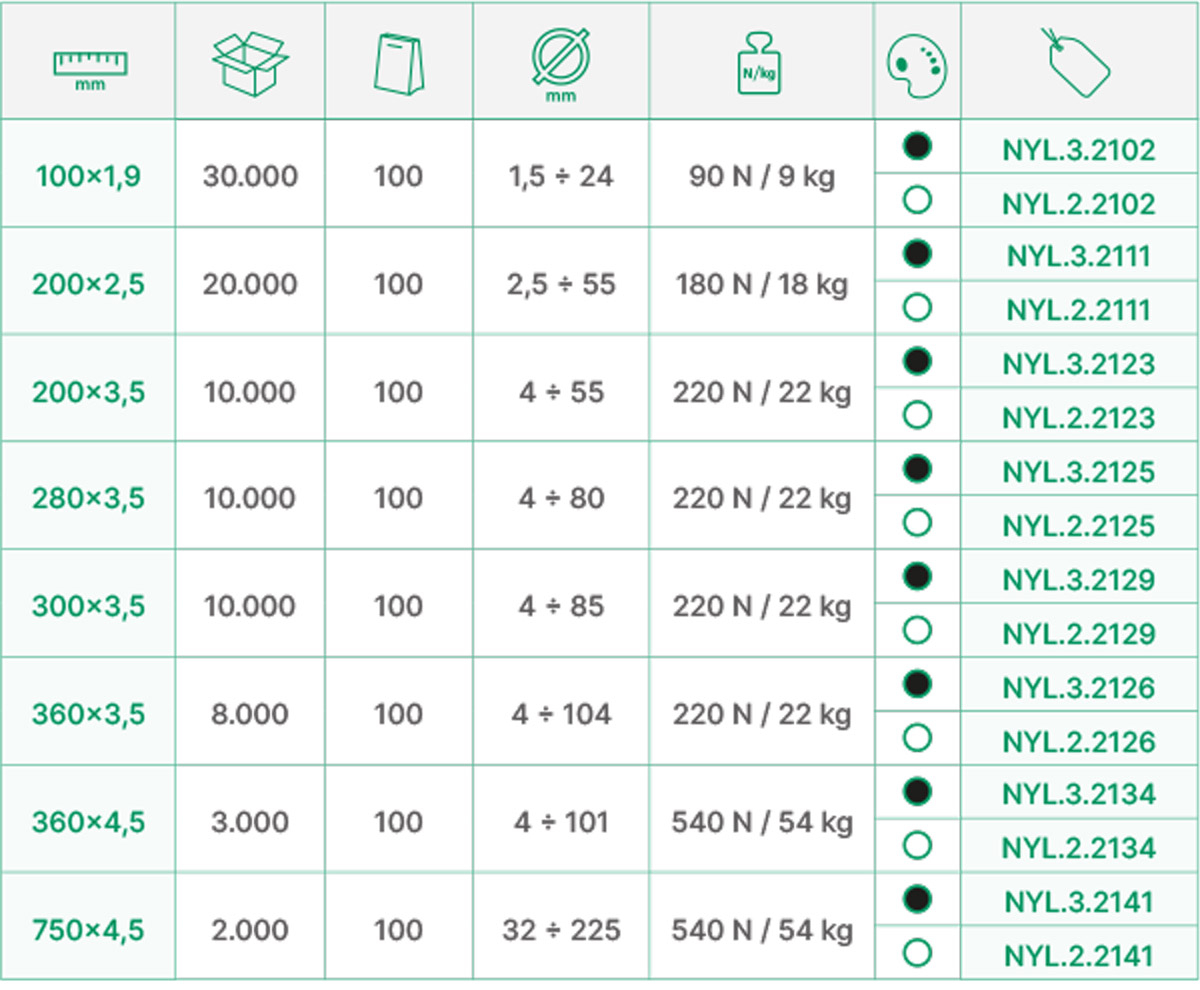Select white color circle for NYL.2.2126

(x=917, y=738)
